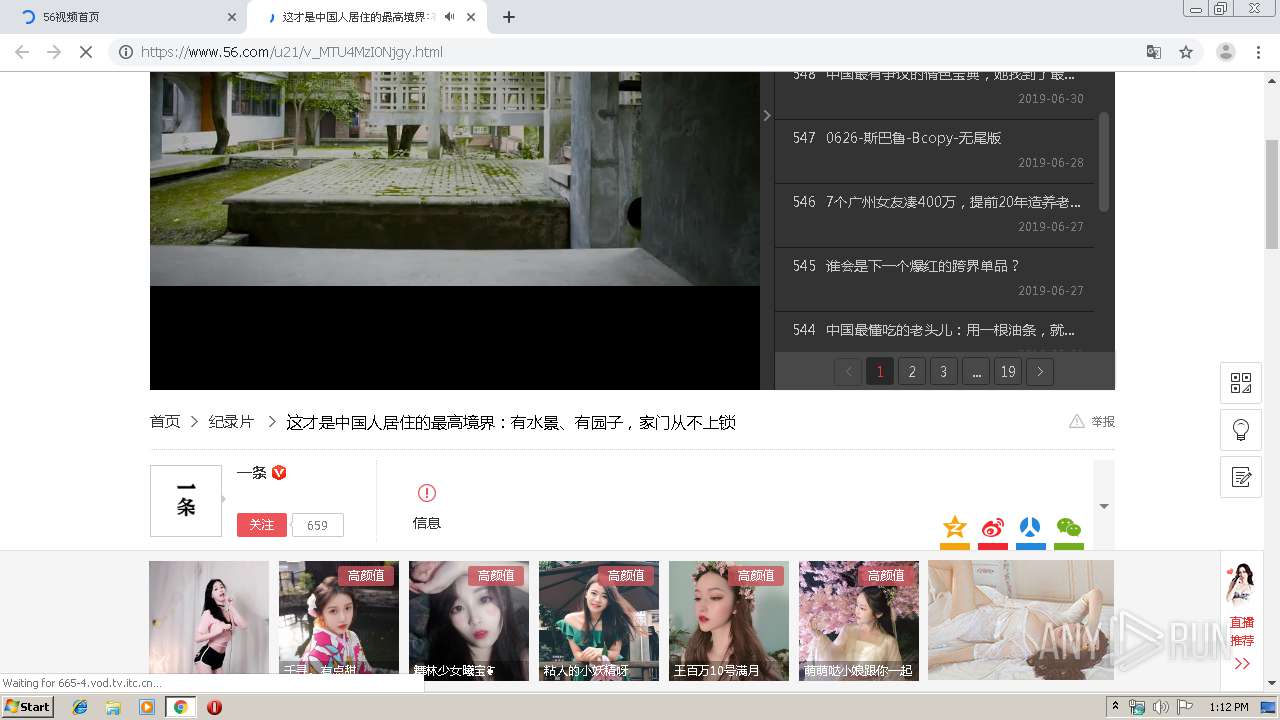Select playlist page 1

pyautogui.click(x=880, y=372)
